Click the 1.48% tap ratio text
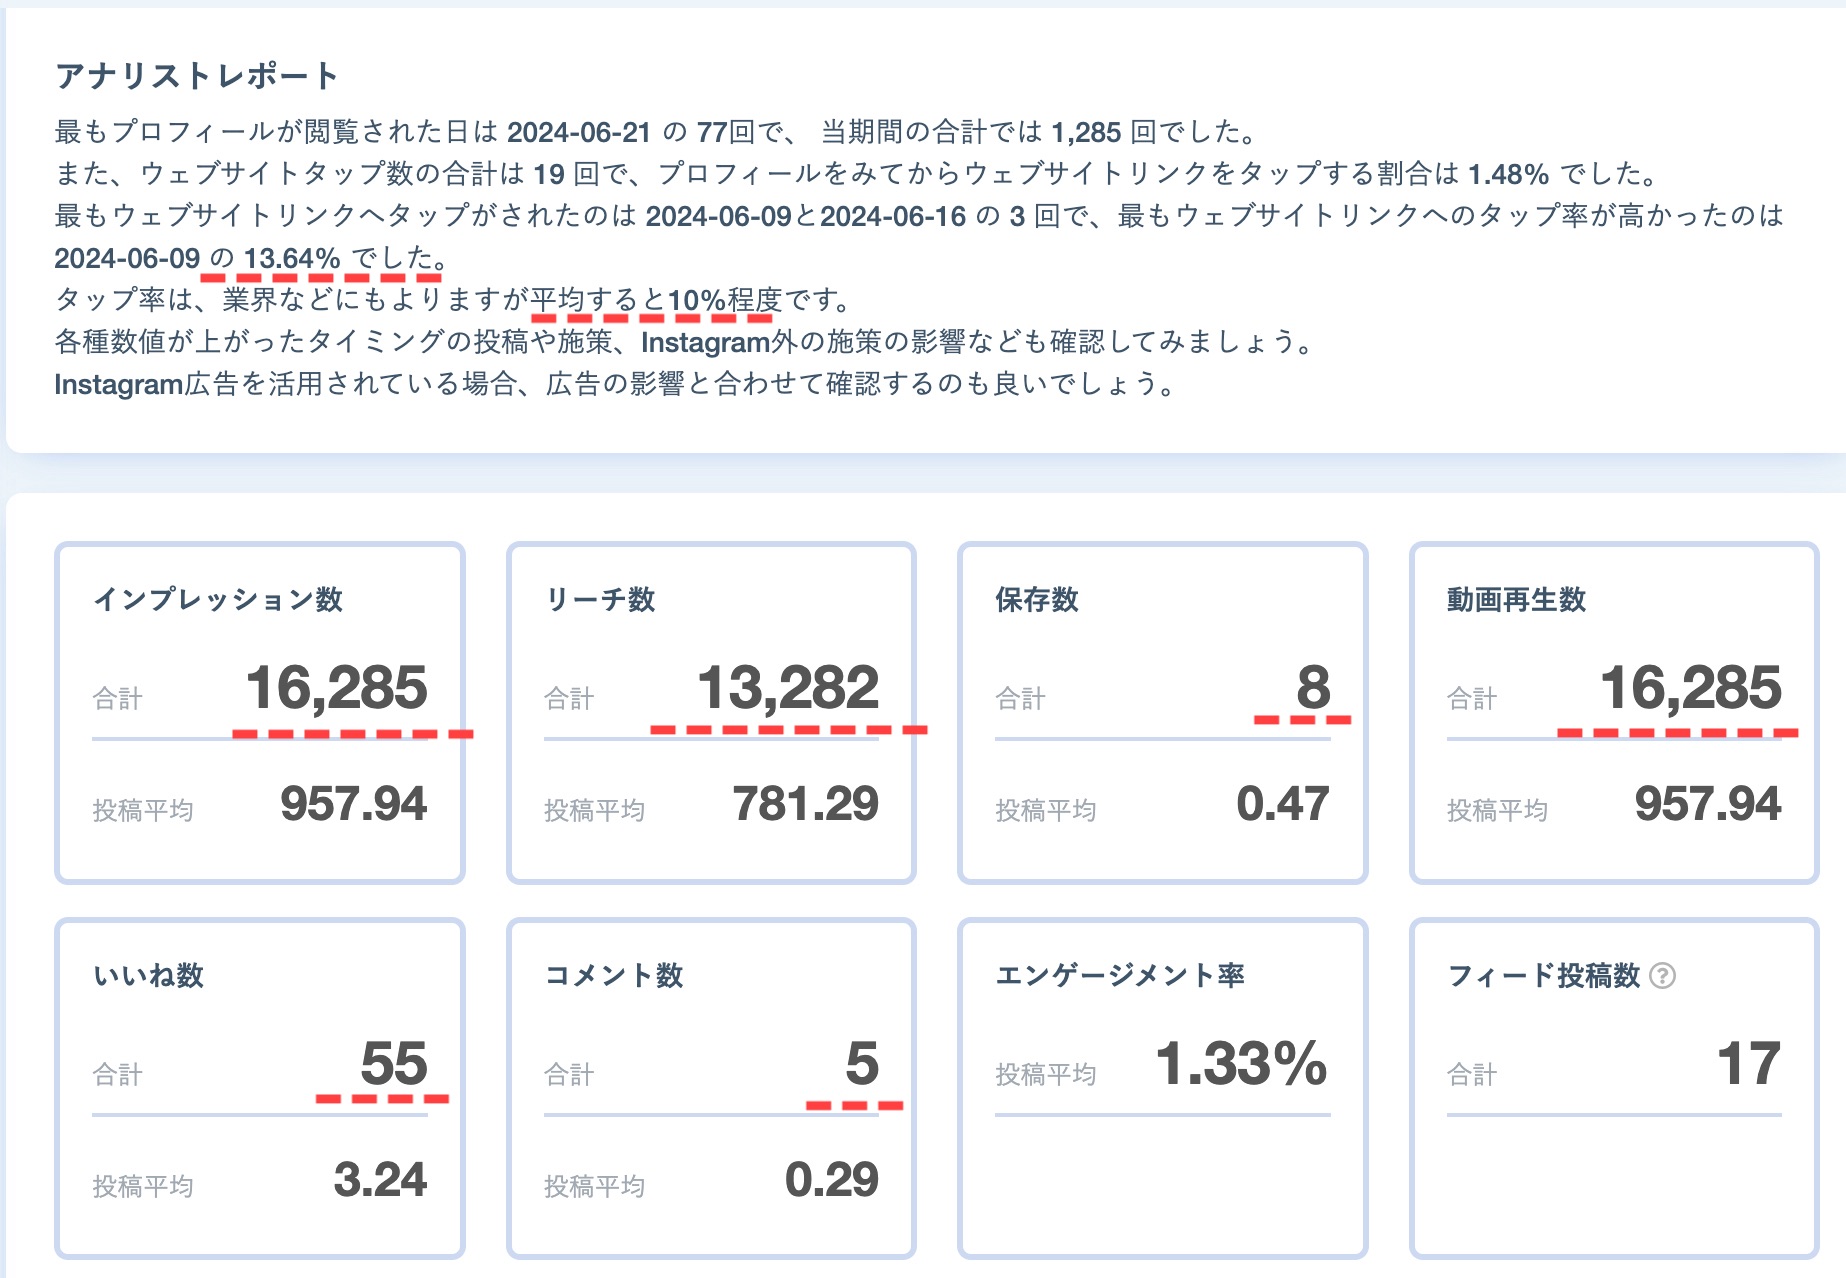The width and height of the screenshot is (1846, 1278). click(1508, 174)
